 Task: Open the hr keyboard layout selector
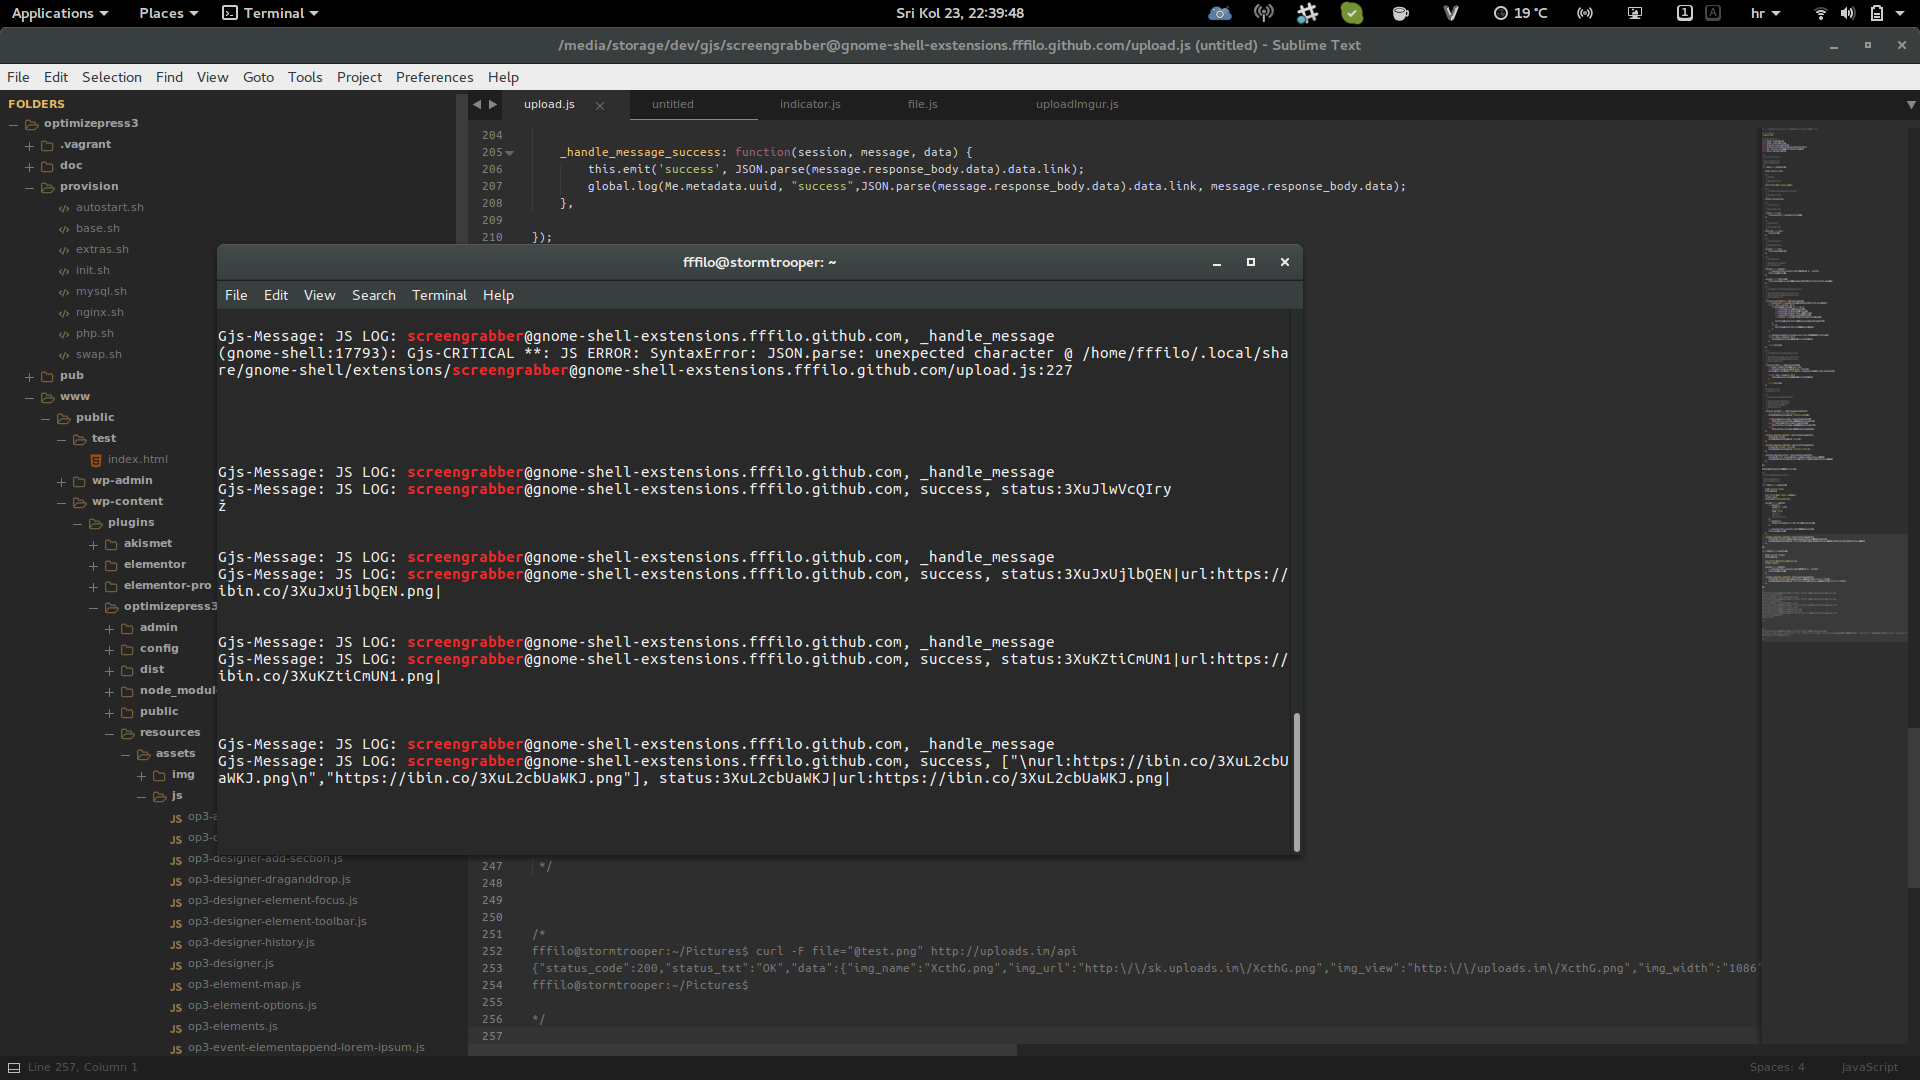(x=1765, y=13)
